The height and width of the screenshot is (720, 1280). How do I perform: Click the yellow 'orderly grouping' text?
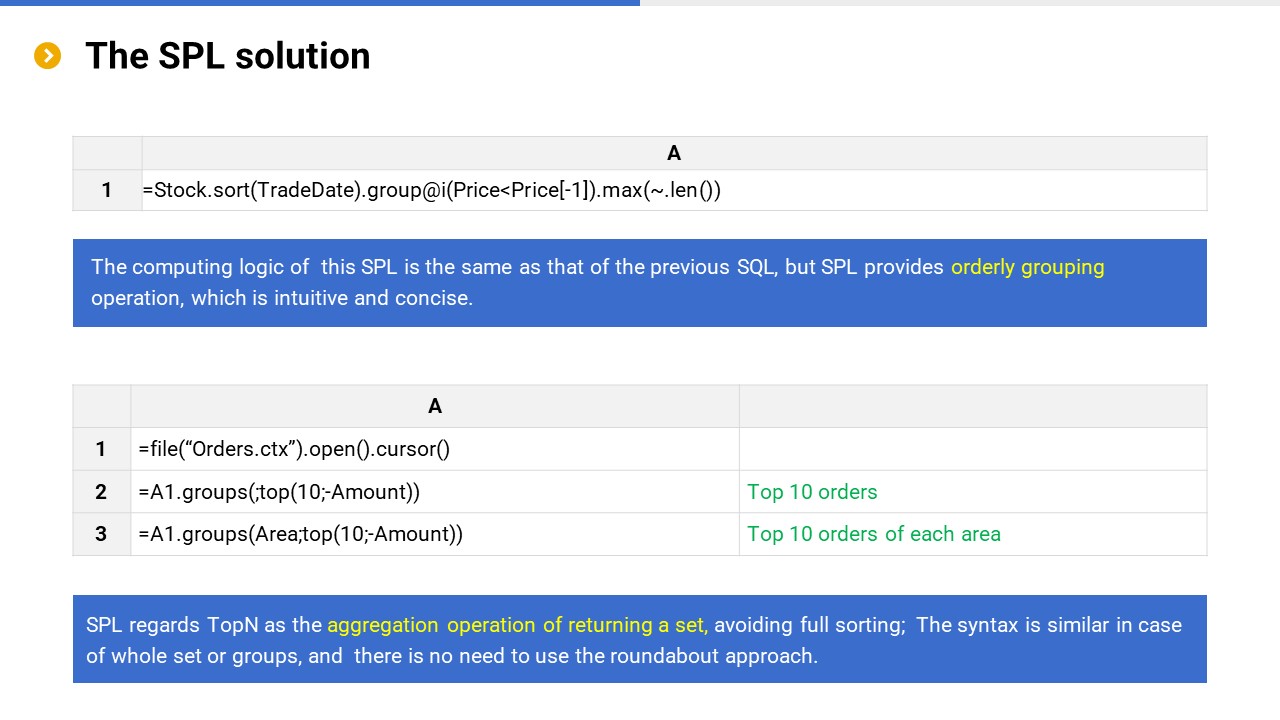(x=1027, y=267)
